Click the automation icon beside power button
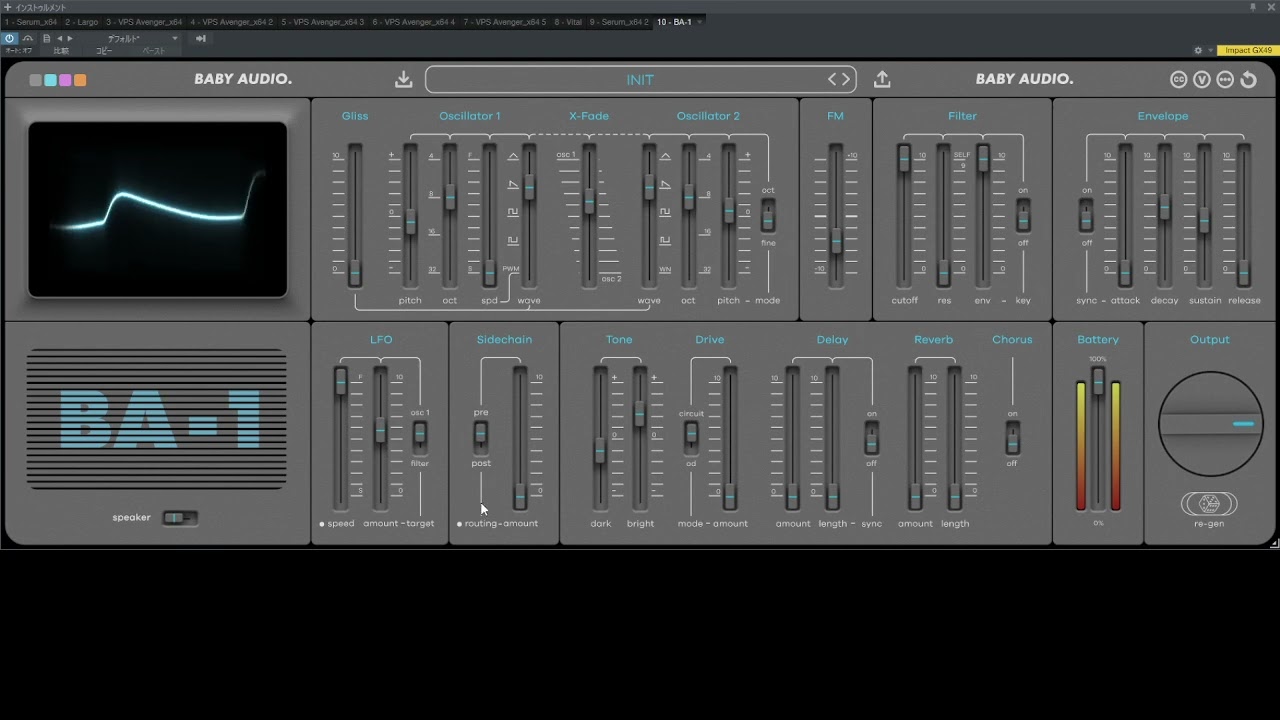This screenshot has width=1280, height=720. coord(28,38)
